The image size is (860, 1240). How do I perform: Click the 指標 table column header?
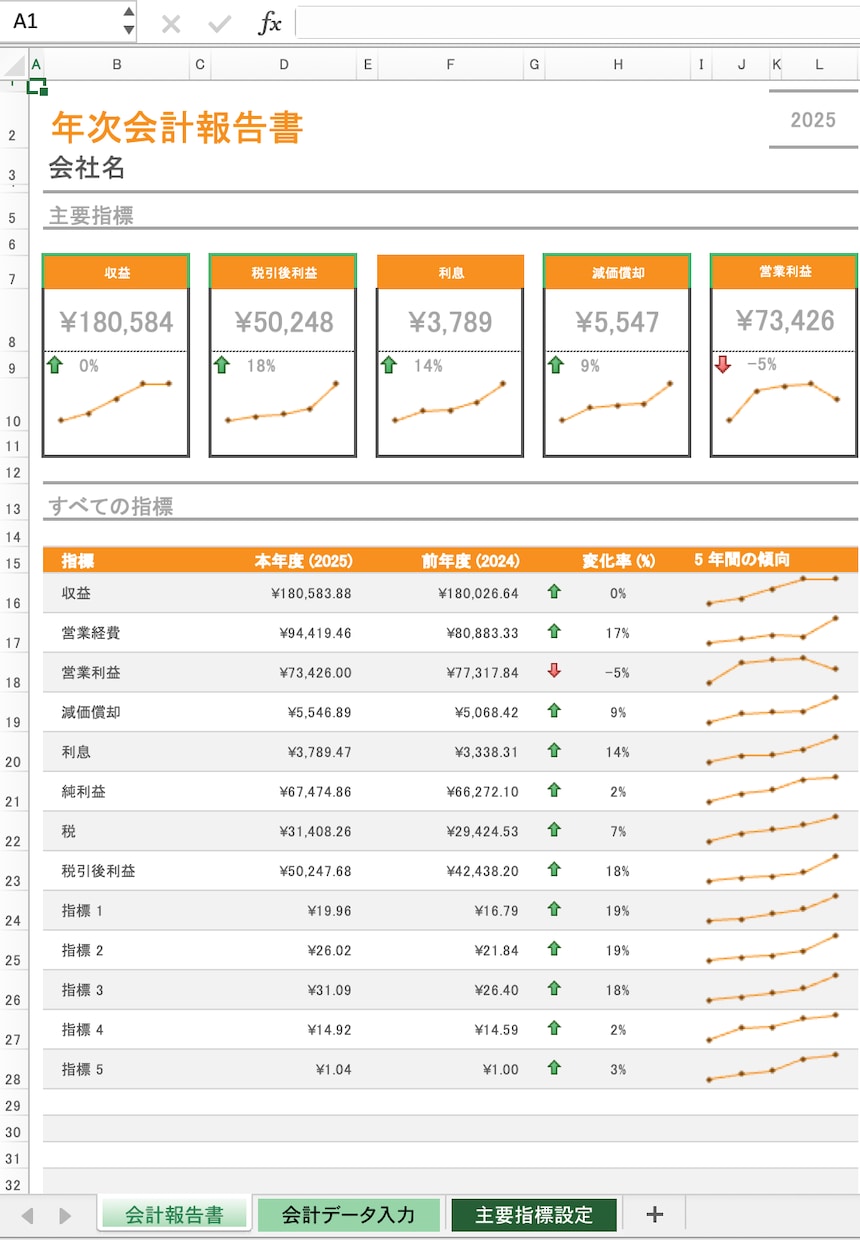click(x=78, y=560)
